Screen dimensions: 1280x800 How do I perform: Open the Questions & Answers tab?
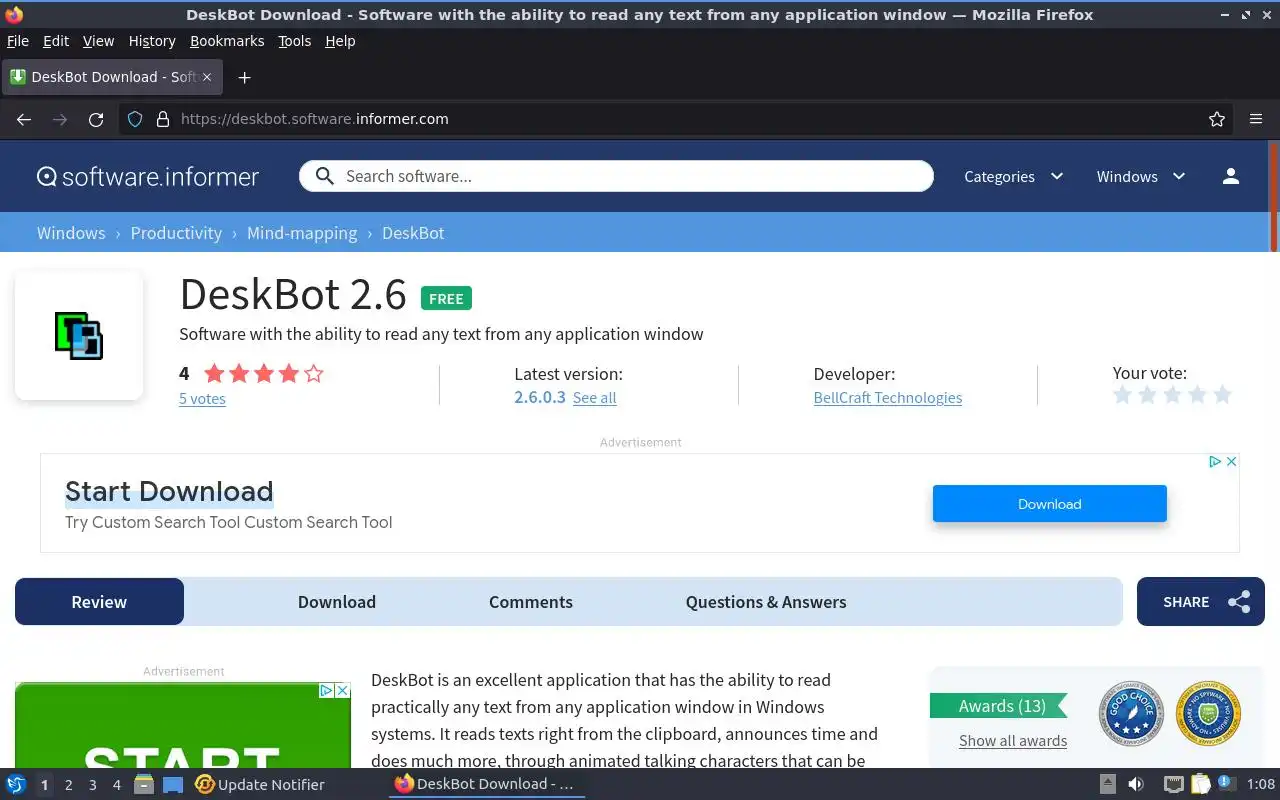[766, 602]
